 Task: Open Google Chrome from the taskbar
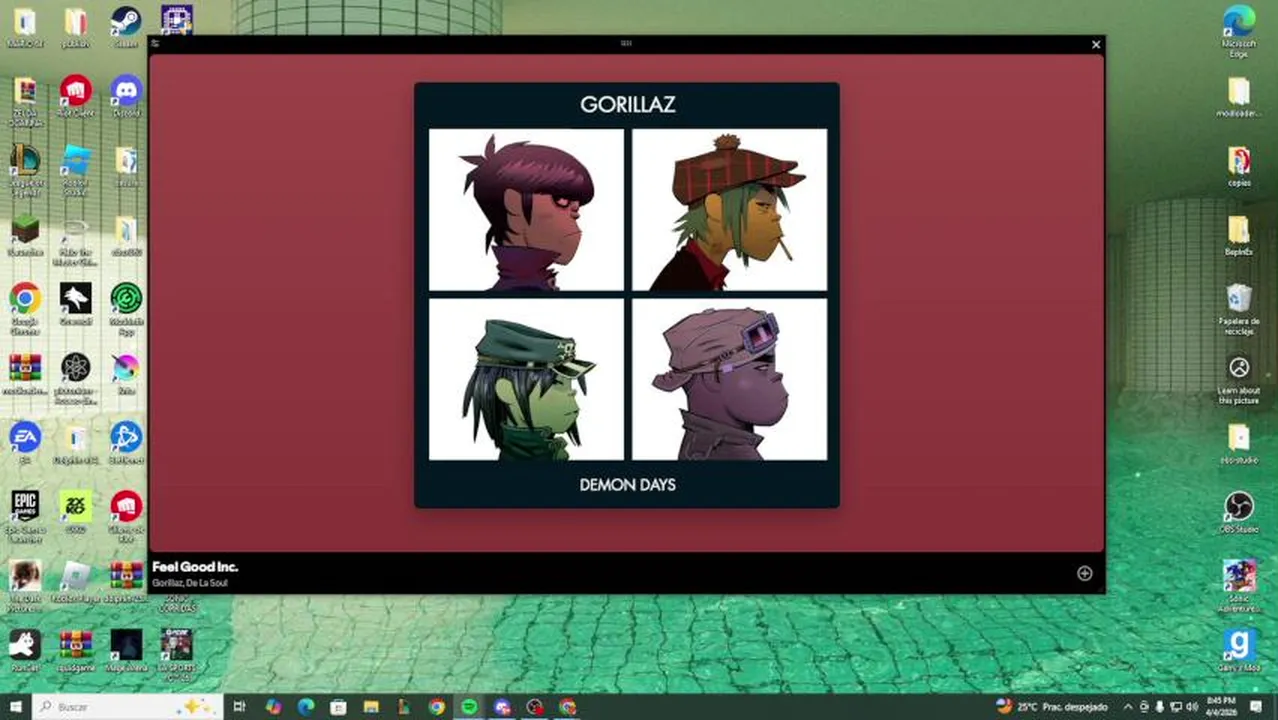click(x=437, y=706)
